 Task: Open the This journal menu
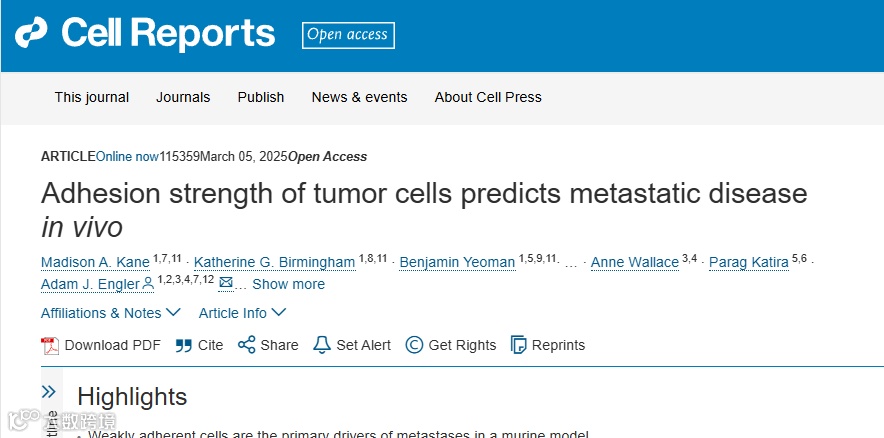[x=92, y=97]
